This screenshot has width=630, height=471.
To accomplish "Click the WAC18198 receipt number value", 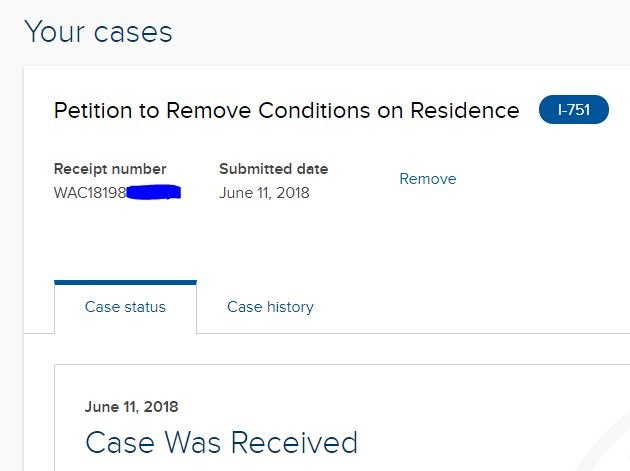I will [90, 193].
